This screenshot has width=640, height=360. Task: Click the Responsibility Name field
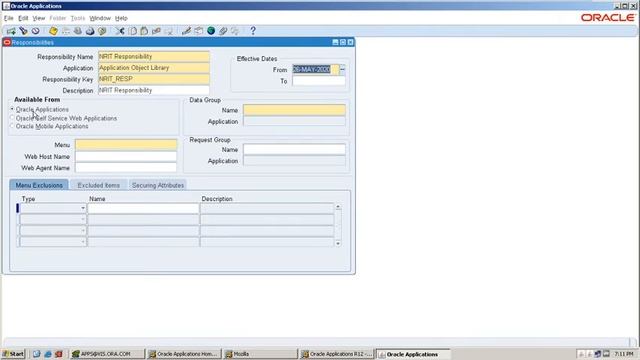[x=154, y=57]
